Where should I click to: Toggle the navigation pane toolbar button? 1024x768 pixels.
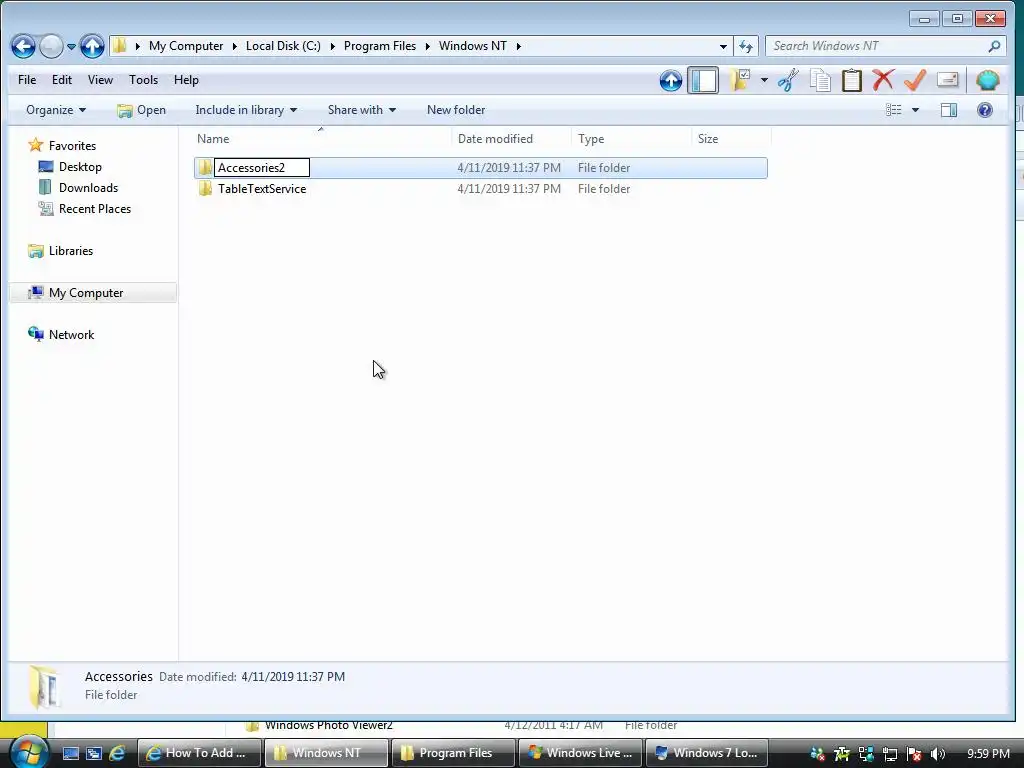pyautogui.click(x=703, y=80)
